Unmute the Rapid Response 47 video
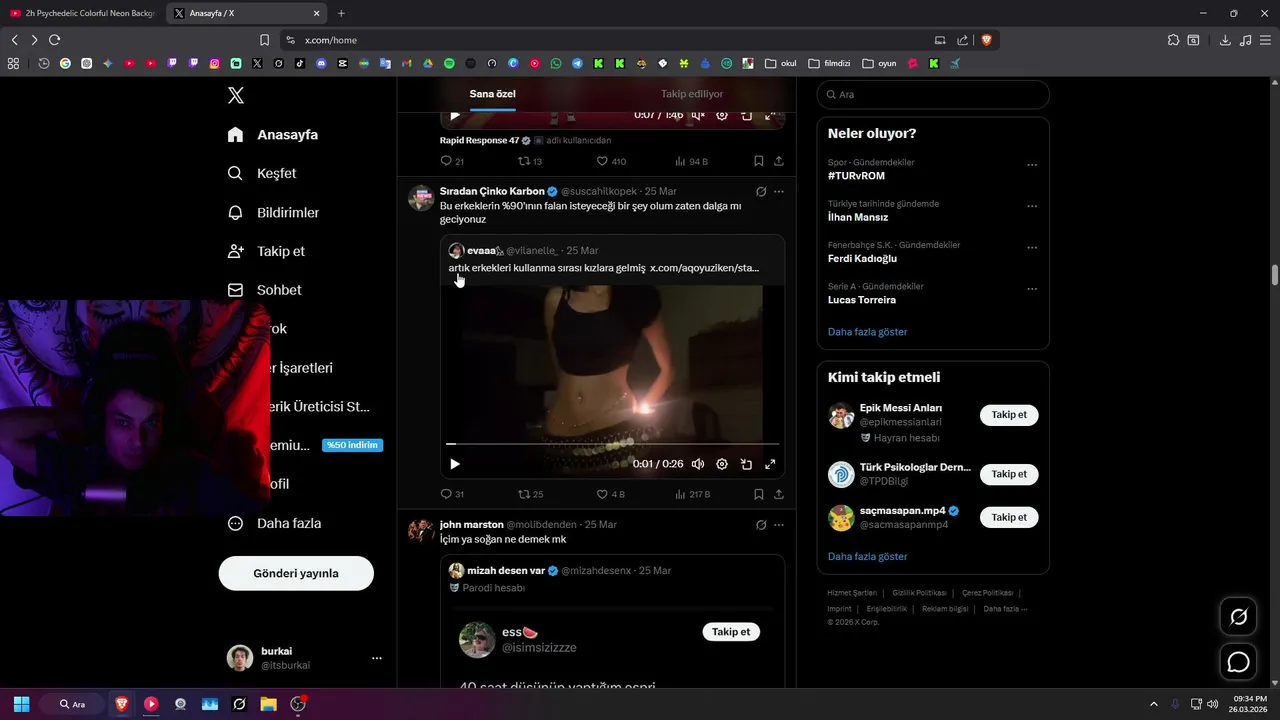Viewport: 1280px width, 720px height. coord(698,116)
